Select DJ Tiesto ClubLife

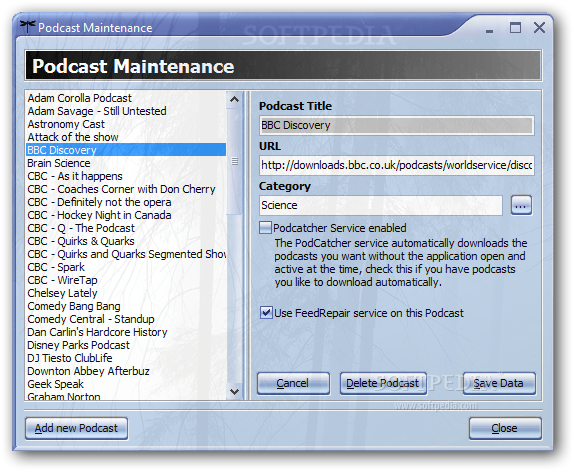[126, 358]
